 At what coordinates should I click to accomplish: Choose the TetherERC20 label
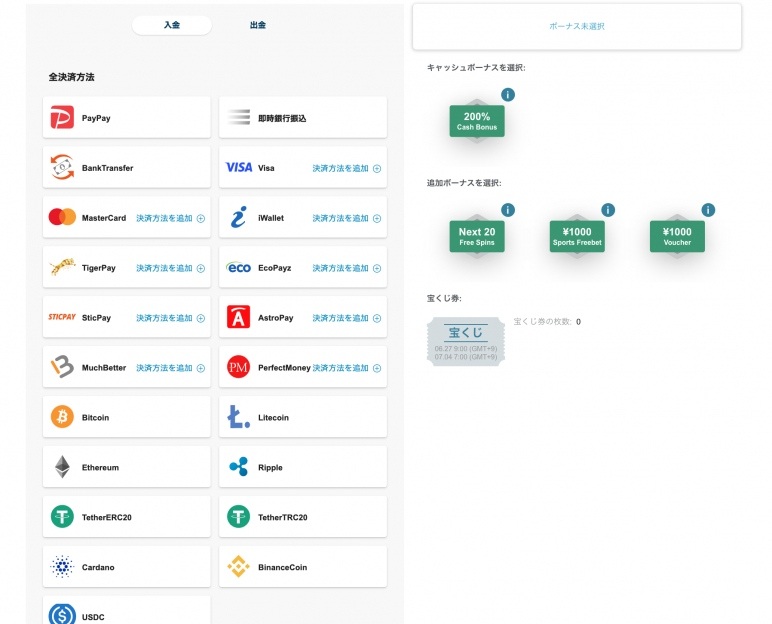click(x=106, y=517)
